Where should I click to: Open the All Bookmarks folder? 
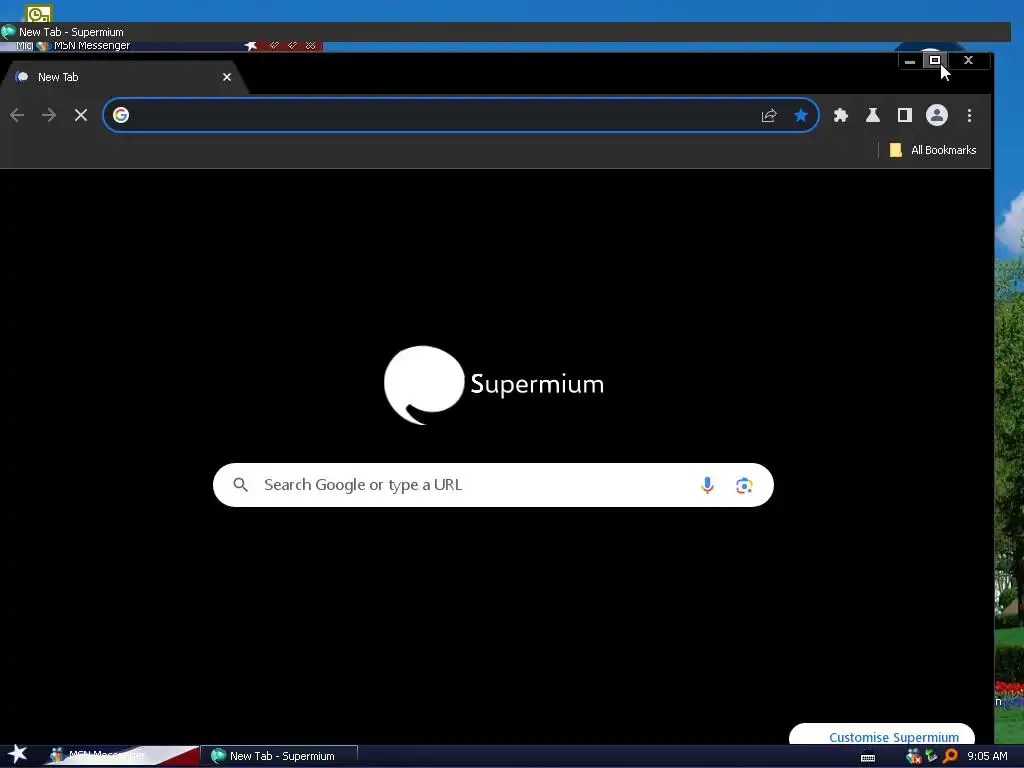pyautogui.click(x=933, y=150)
